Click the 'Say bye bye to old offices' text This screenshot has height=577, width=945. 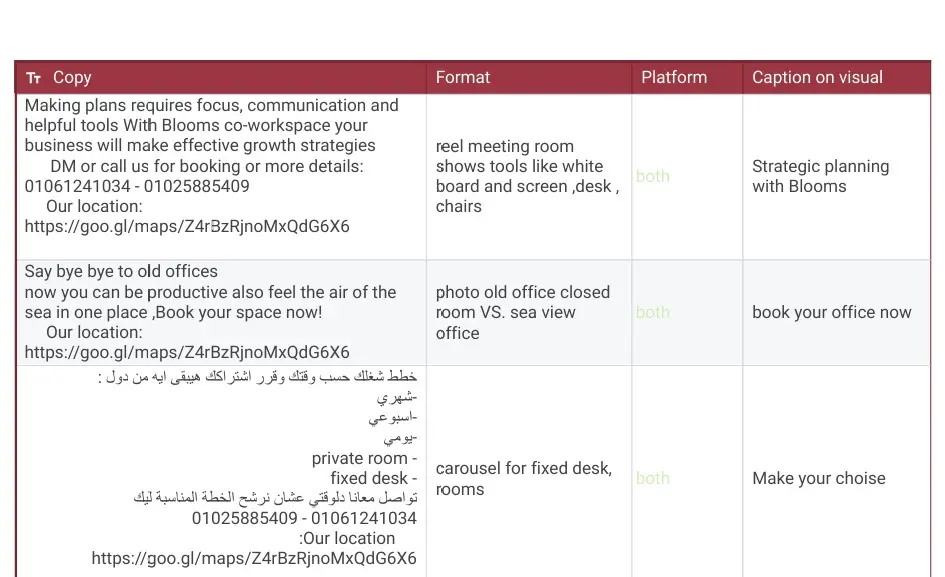tap(121, 271)
